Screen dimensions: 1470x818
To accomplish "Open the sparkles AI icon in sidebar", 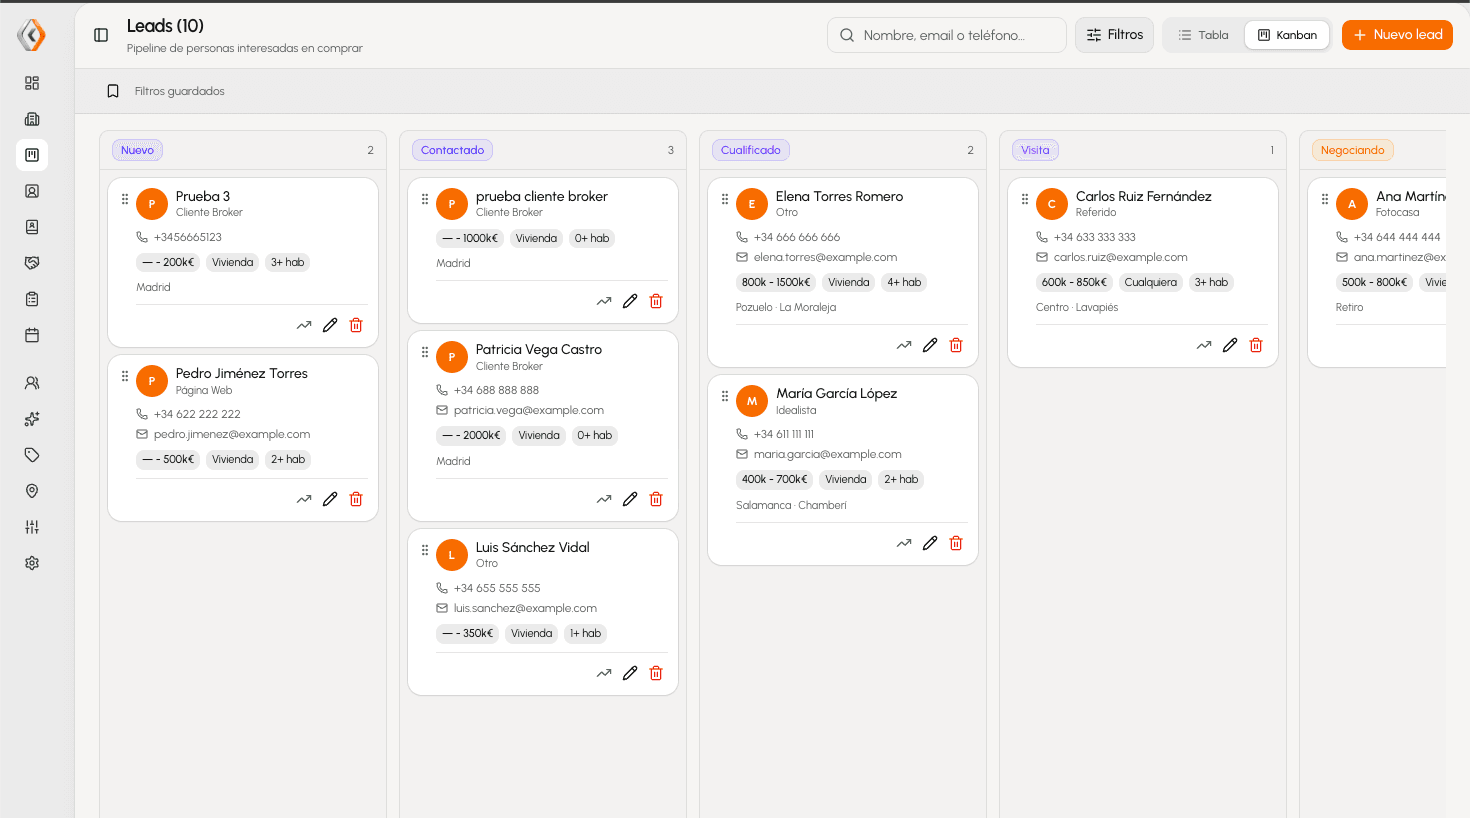I will pos(32,419).
